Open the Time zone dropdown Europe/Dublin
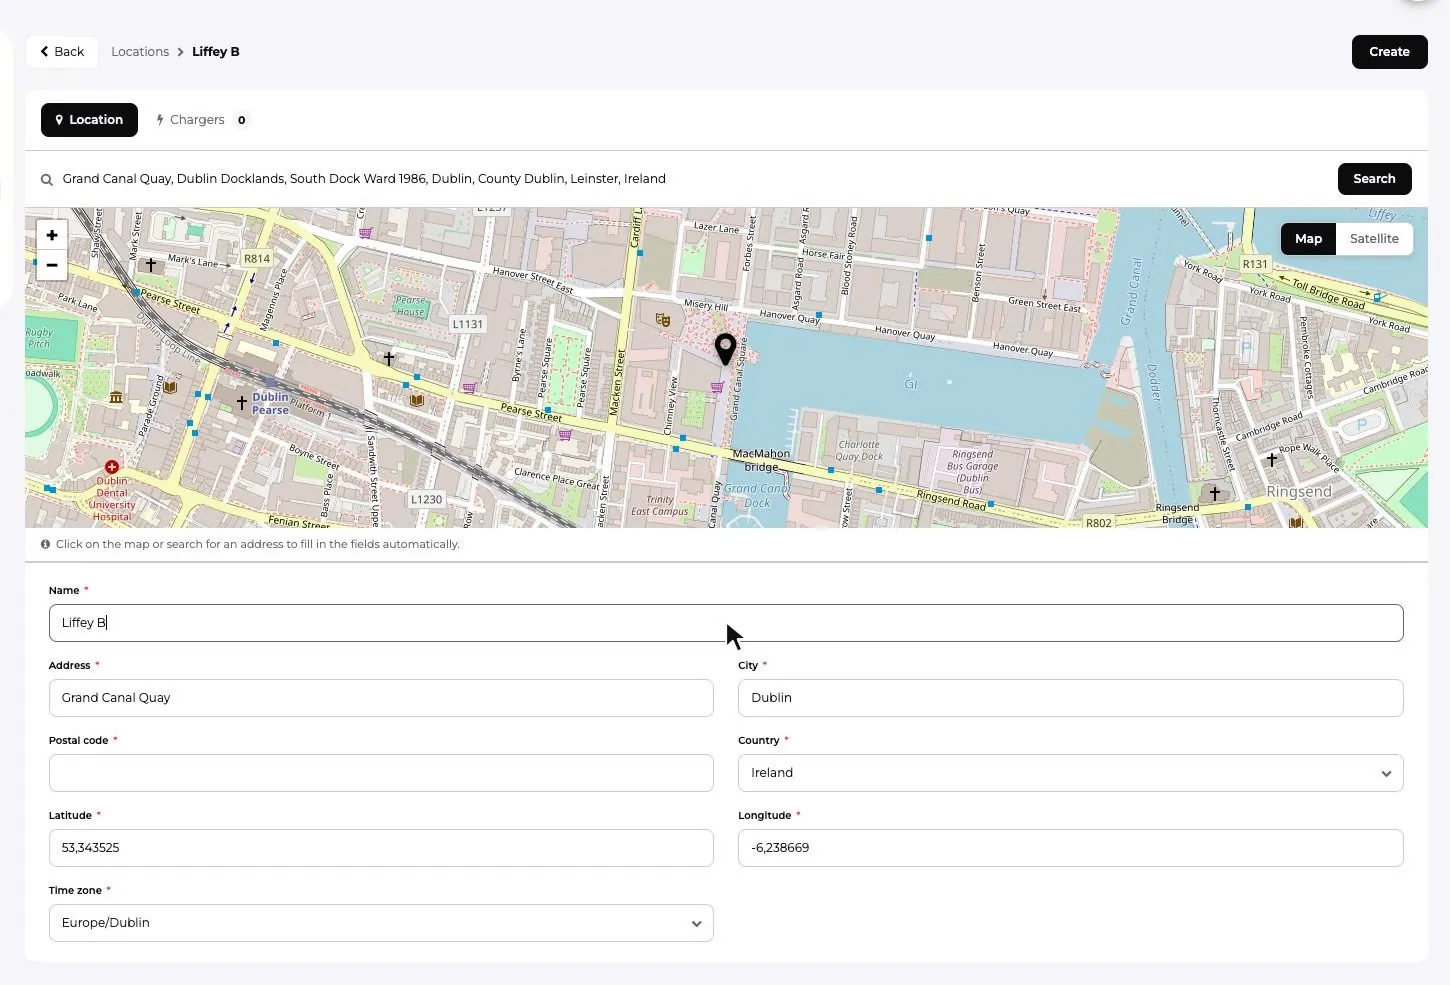Viewport: 1450px width, 985px height. [381, 923]
